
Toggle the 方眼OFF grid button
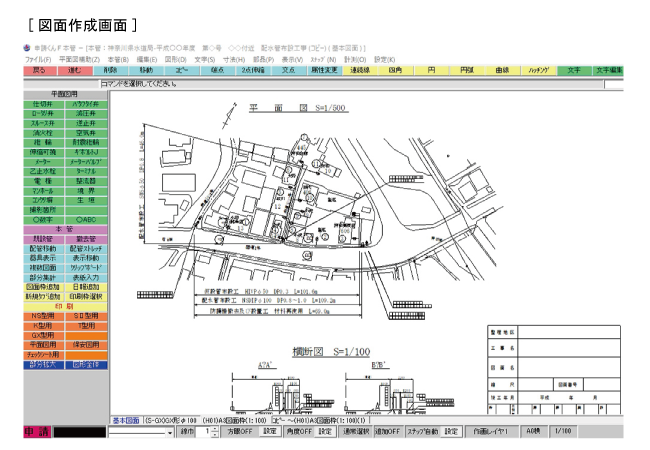click(x=240, y=431)
